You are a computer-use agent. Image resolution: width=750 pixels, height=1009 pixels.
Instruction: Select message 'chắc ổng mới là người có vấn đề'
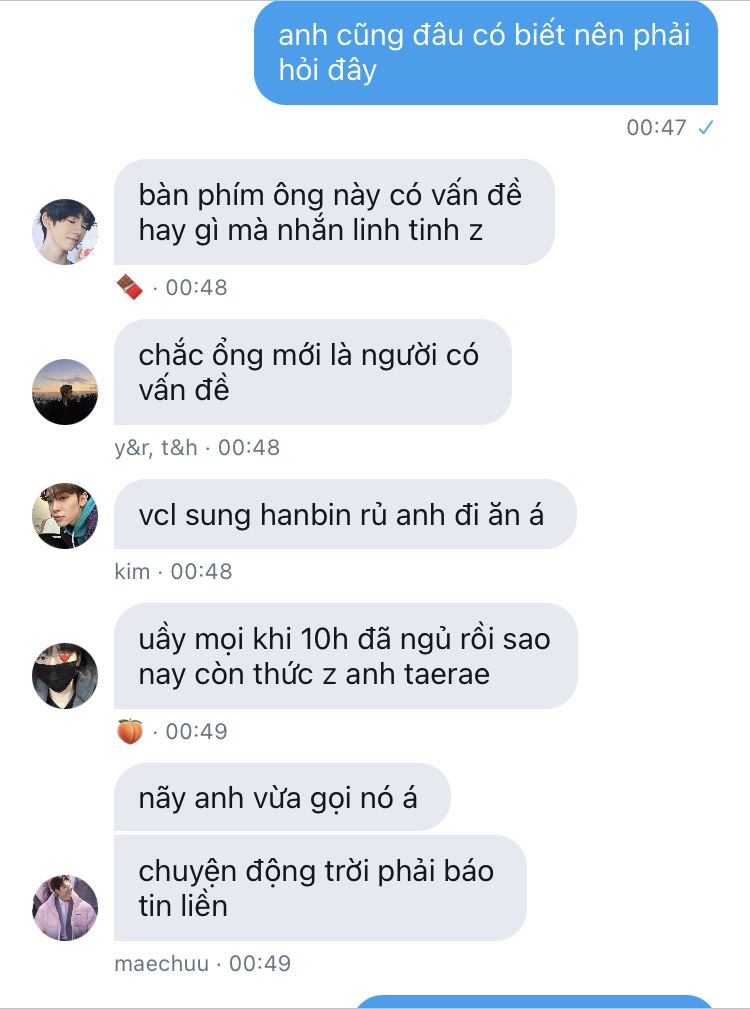click(x=313, y=372)
